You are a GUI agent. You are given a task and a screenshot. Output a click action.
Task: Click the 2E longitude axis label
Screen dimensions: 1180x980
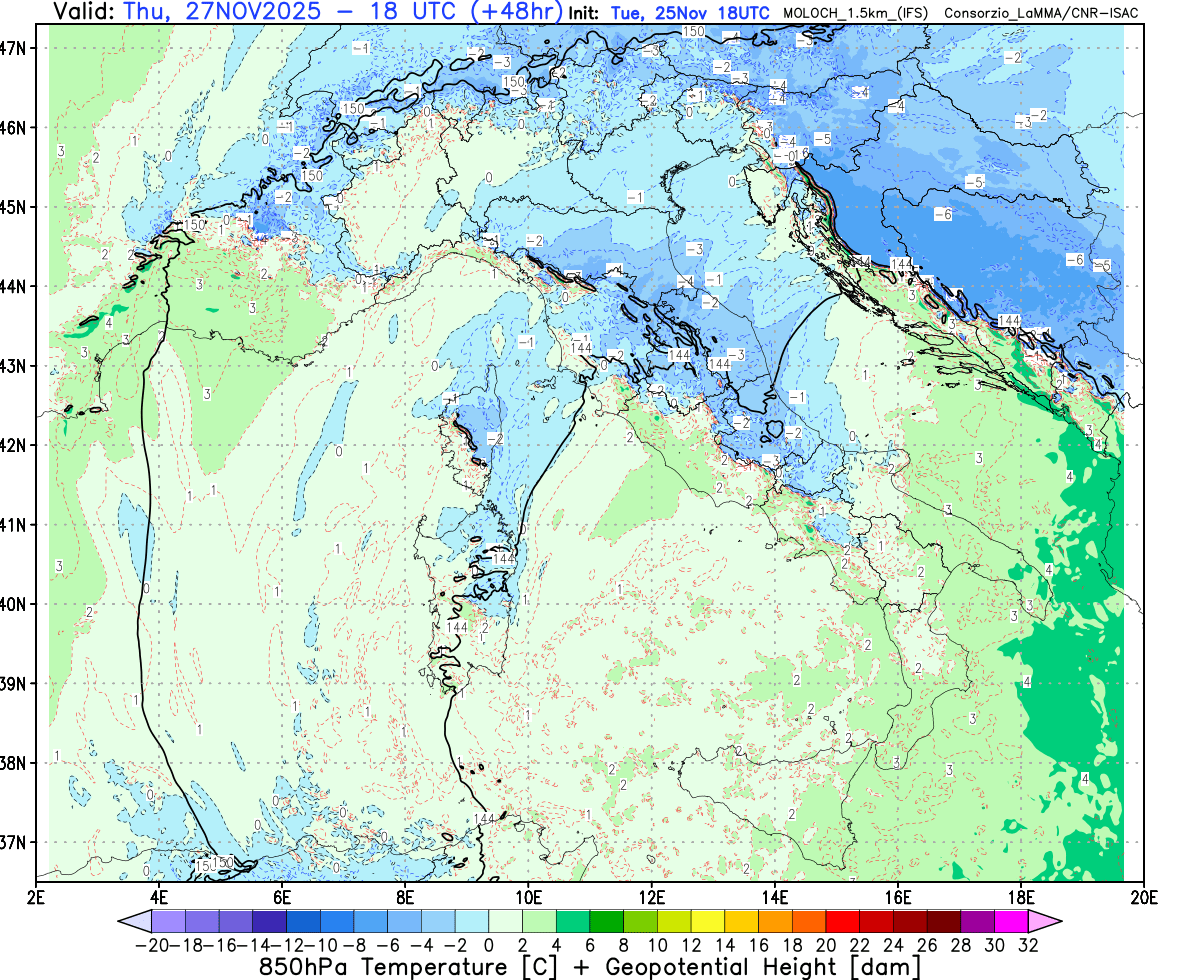tap(37, 894)
